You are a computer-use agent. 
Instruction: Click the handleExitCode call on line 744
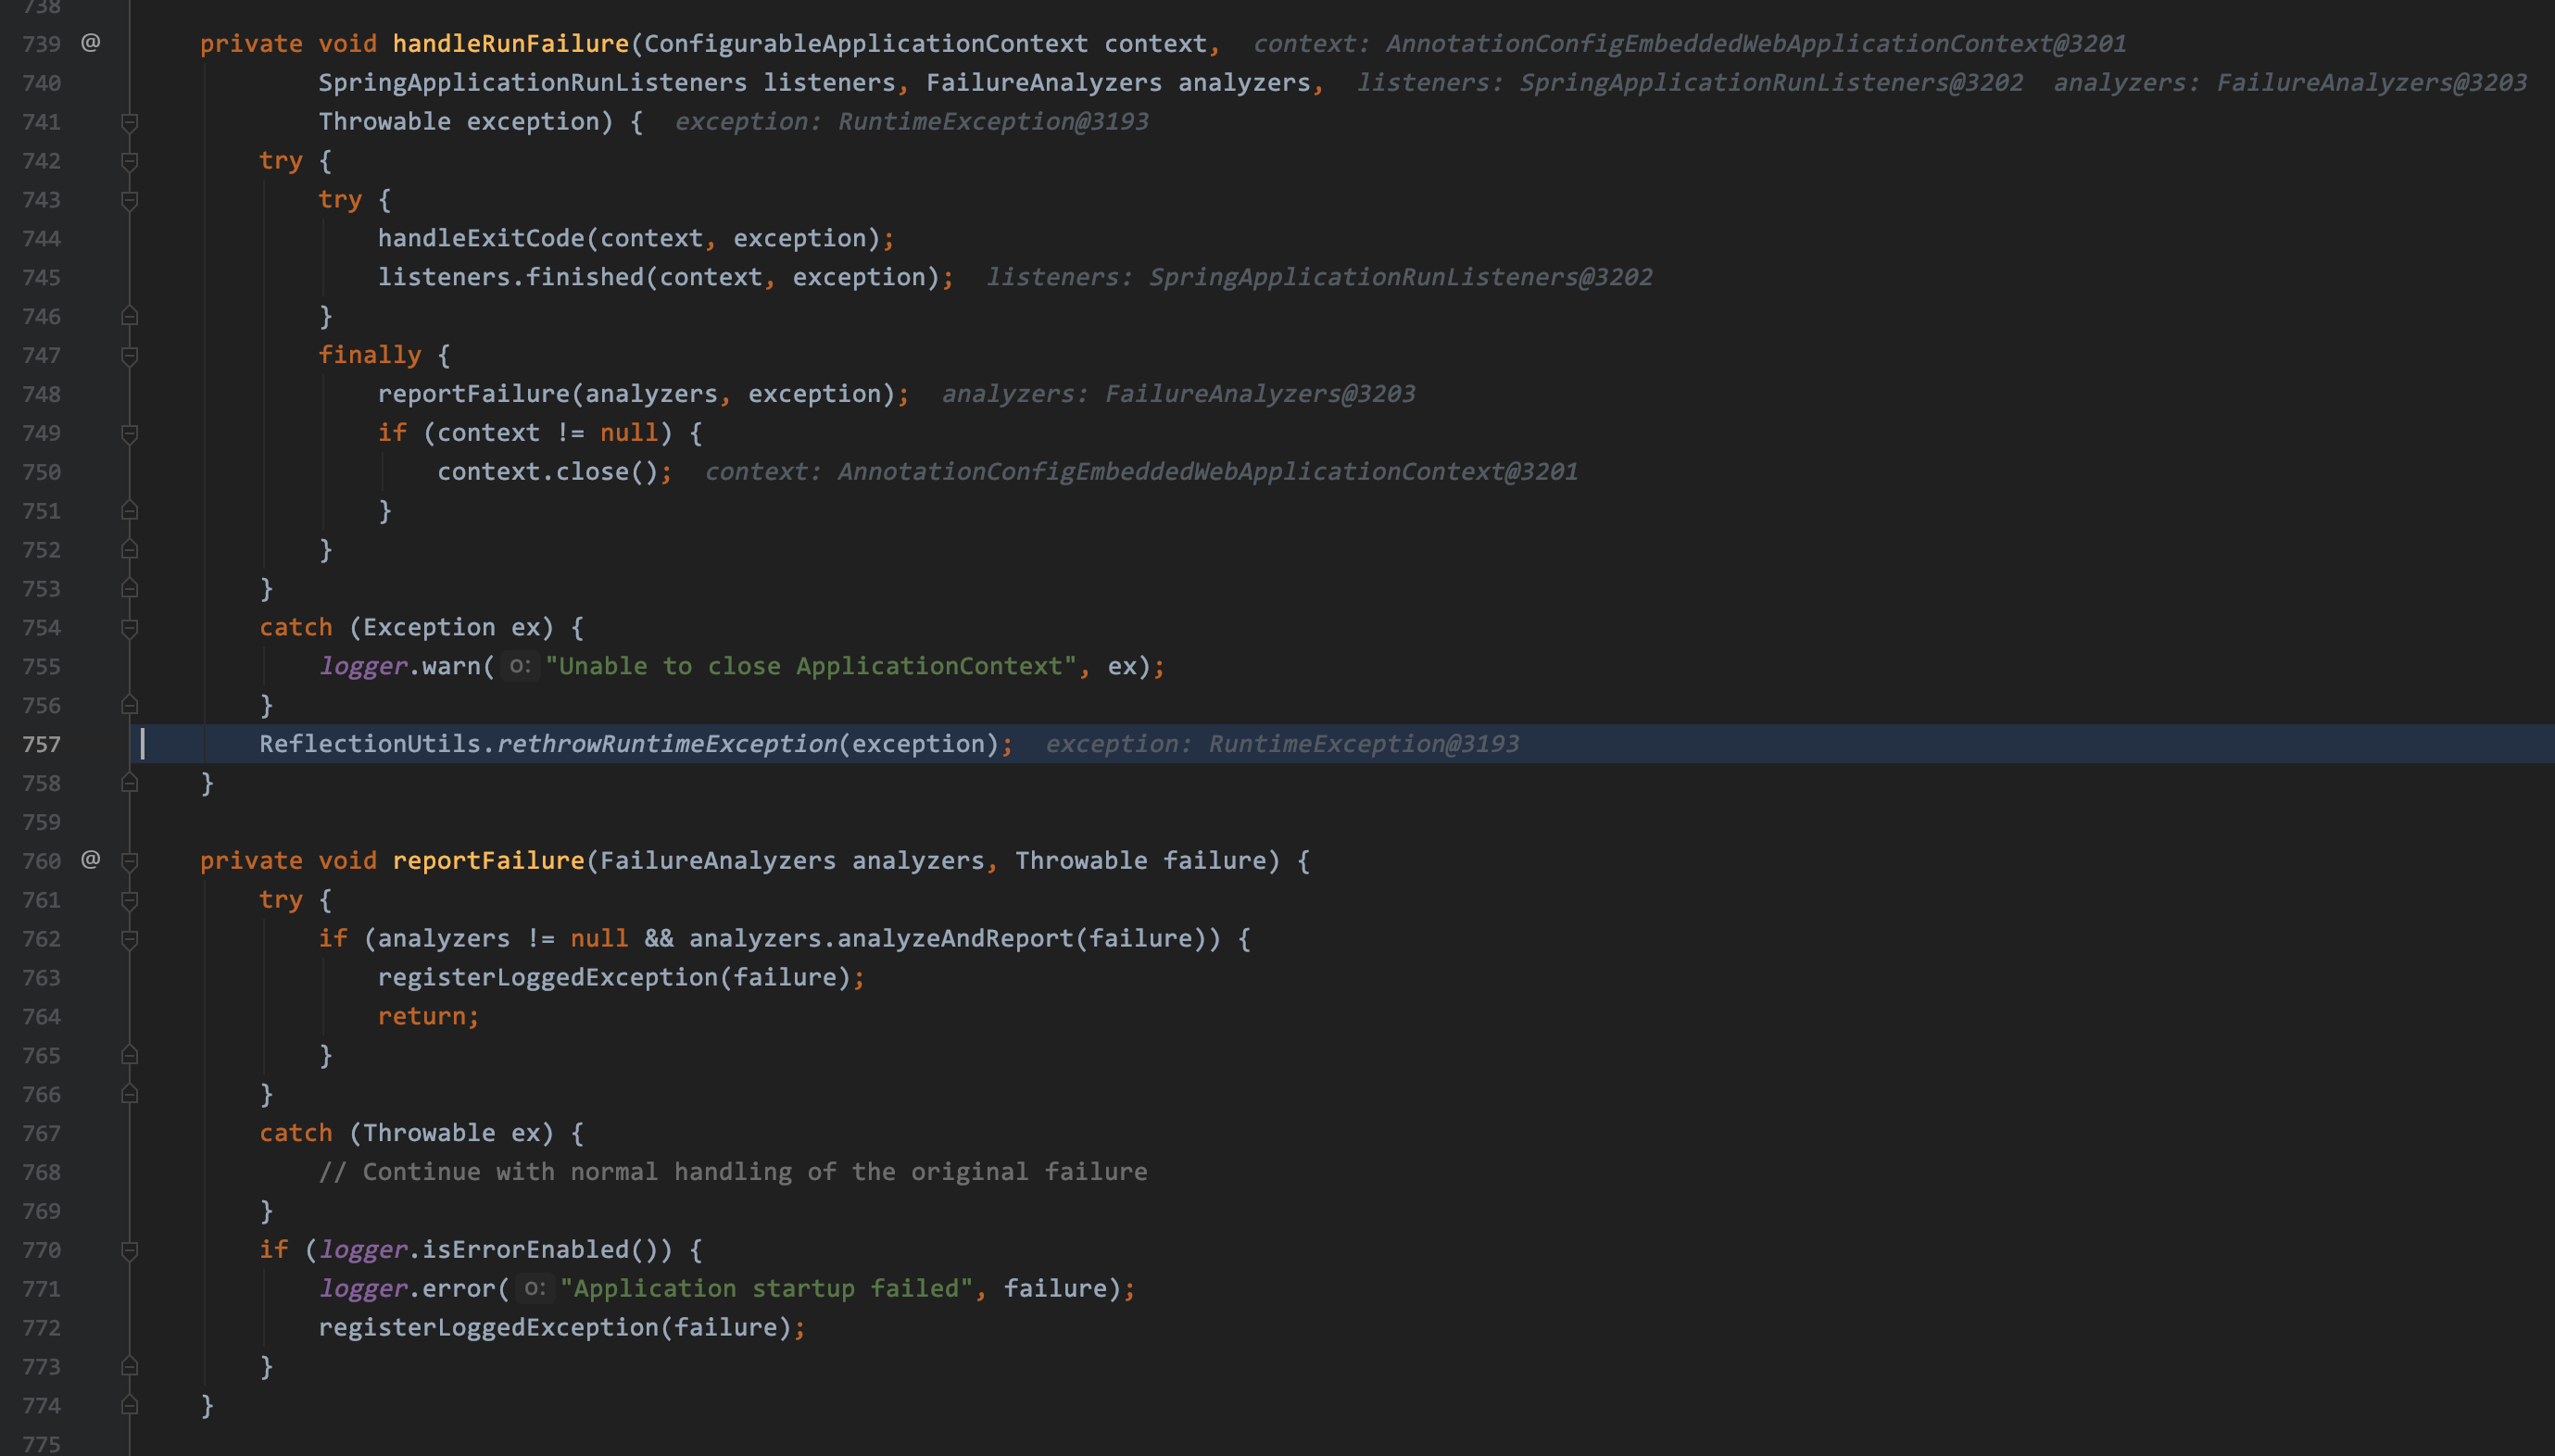(x=481, y=238)
